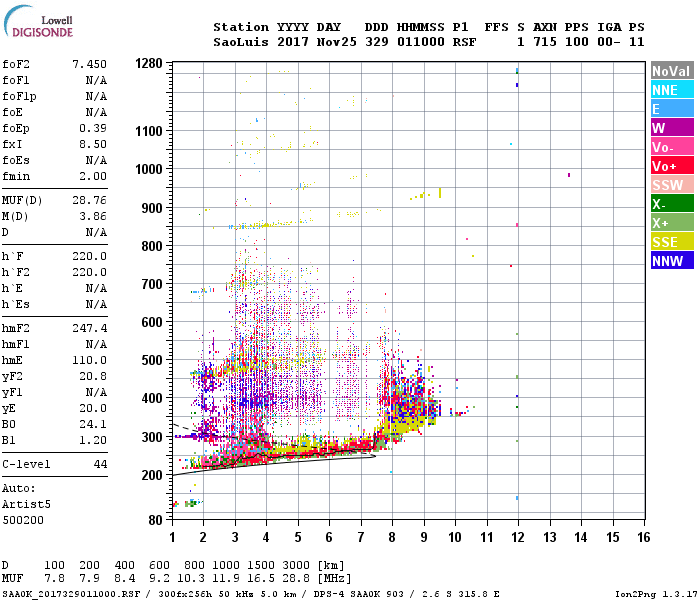Click the 2017 year header value

tap(293, 42)
